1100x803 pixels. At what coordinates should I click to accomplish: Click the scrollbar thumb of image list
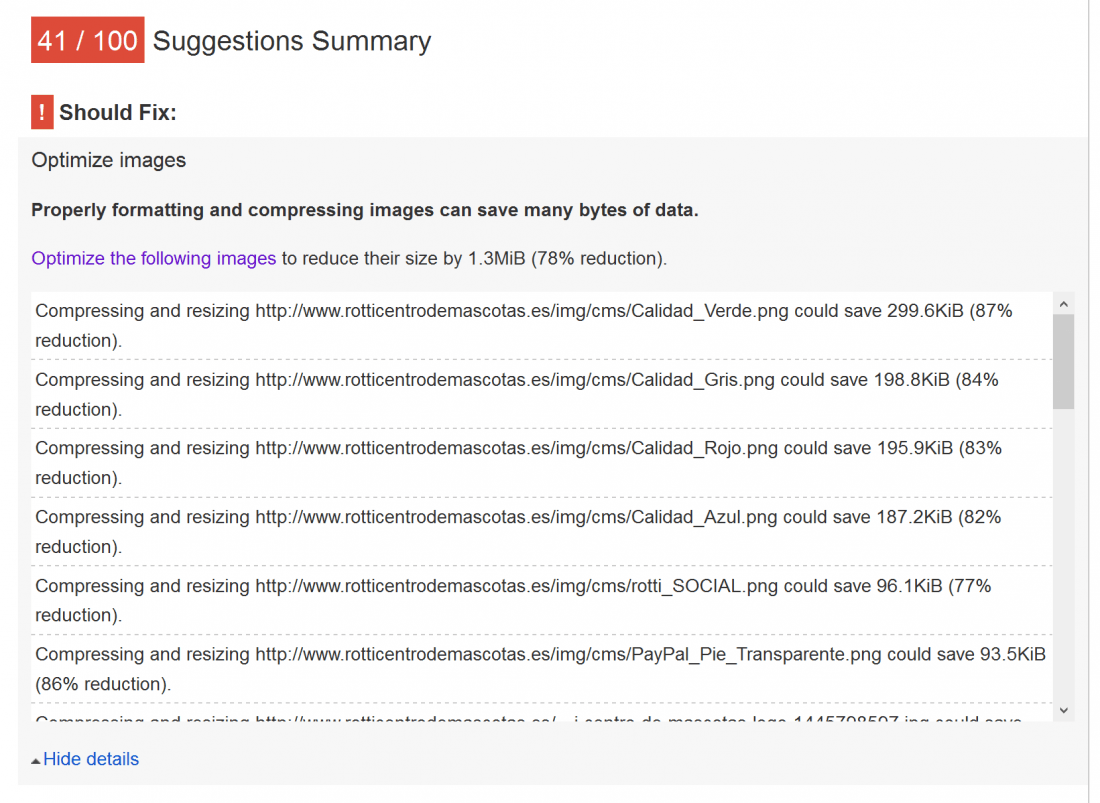pos(1064,361)
